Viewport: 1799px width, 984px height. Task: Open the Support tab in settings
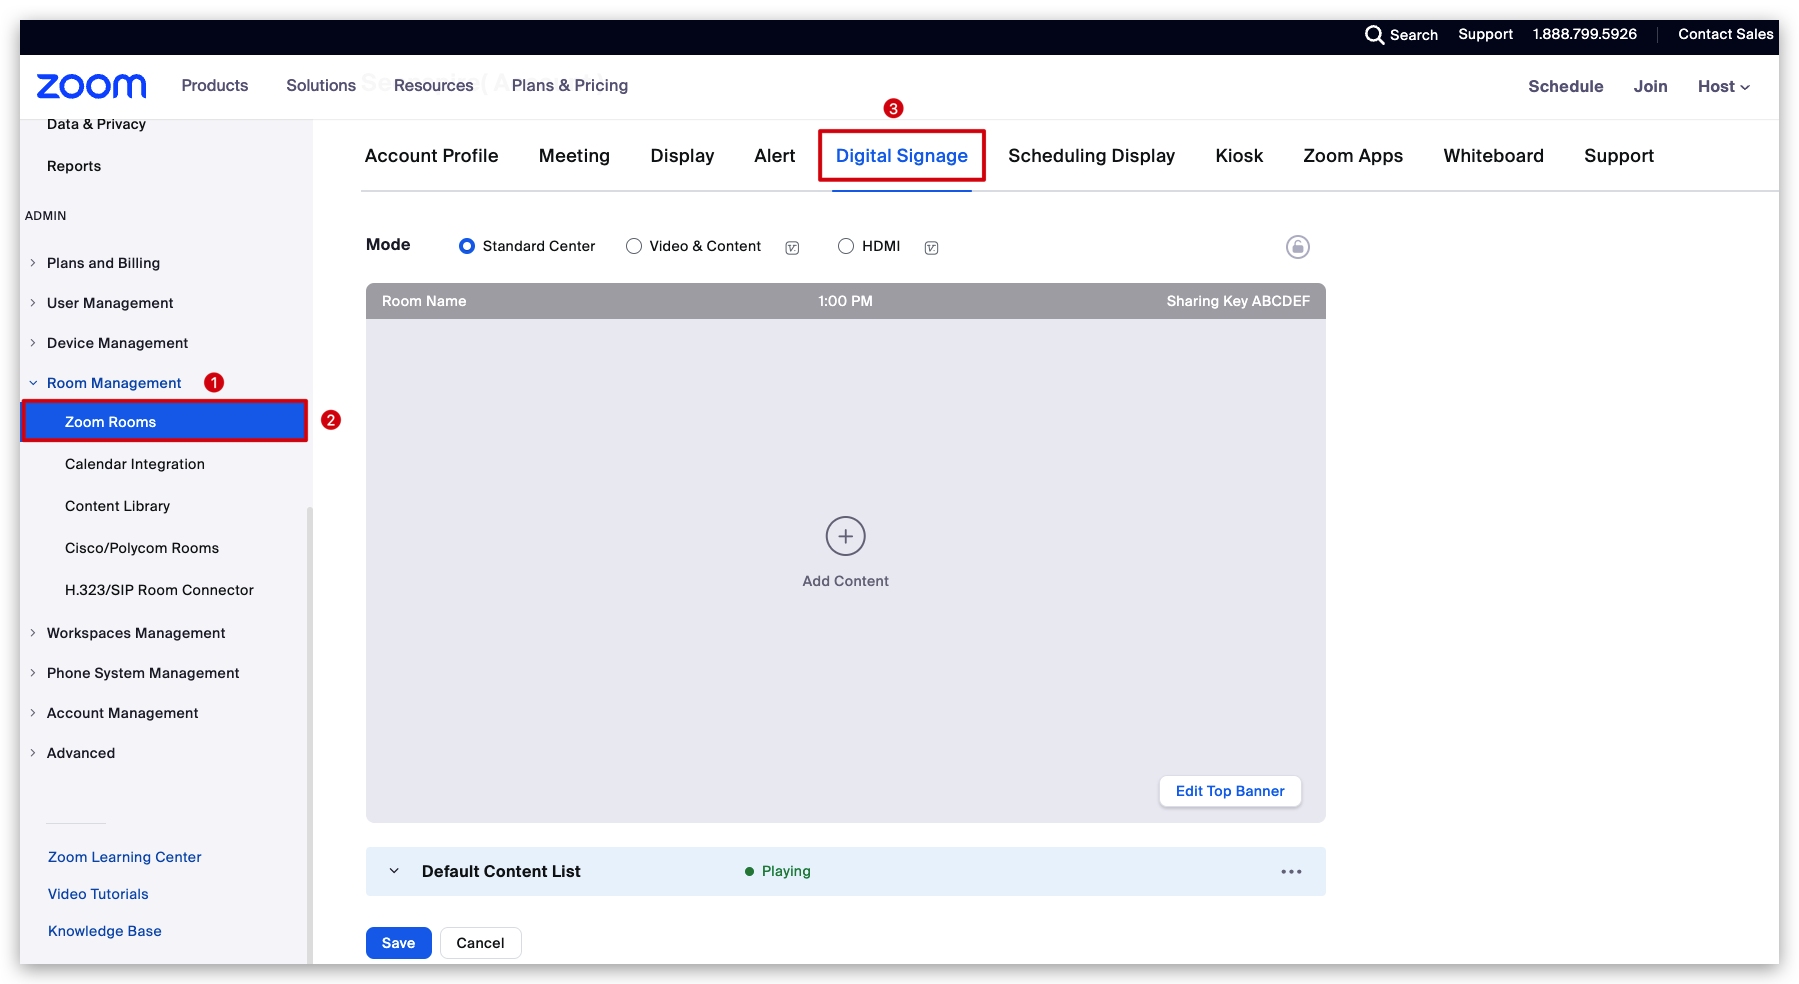pyautogui.click(x=1618, y=156)
